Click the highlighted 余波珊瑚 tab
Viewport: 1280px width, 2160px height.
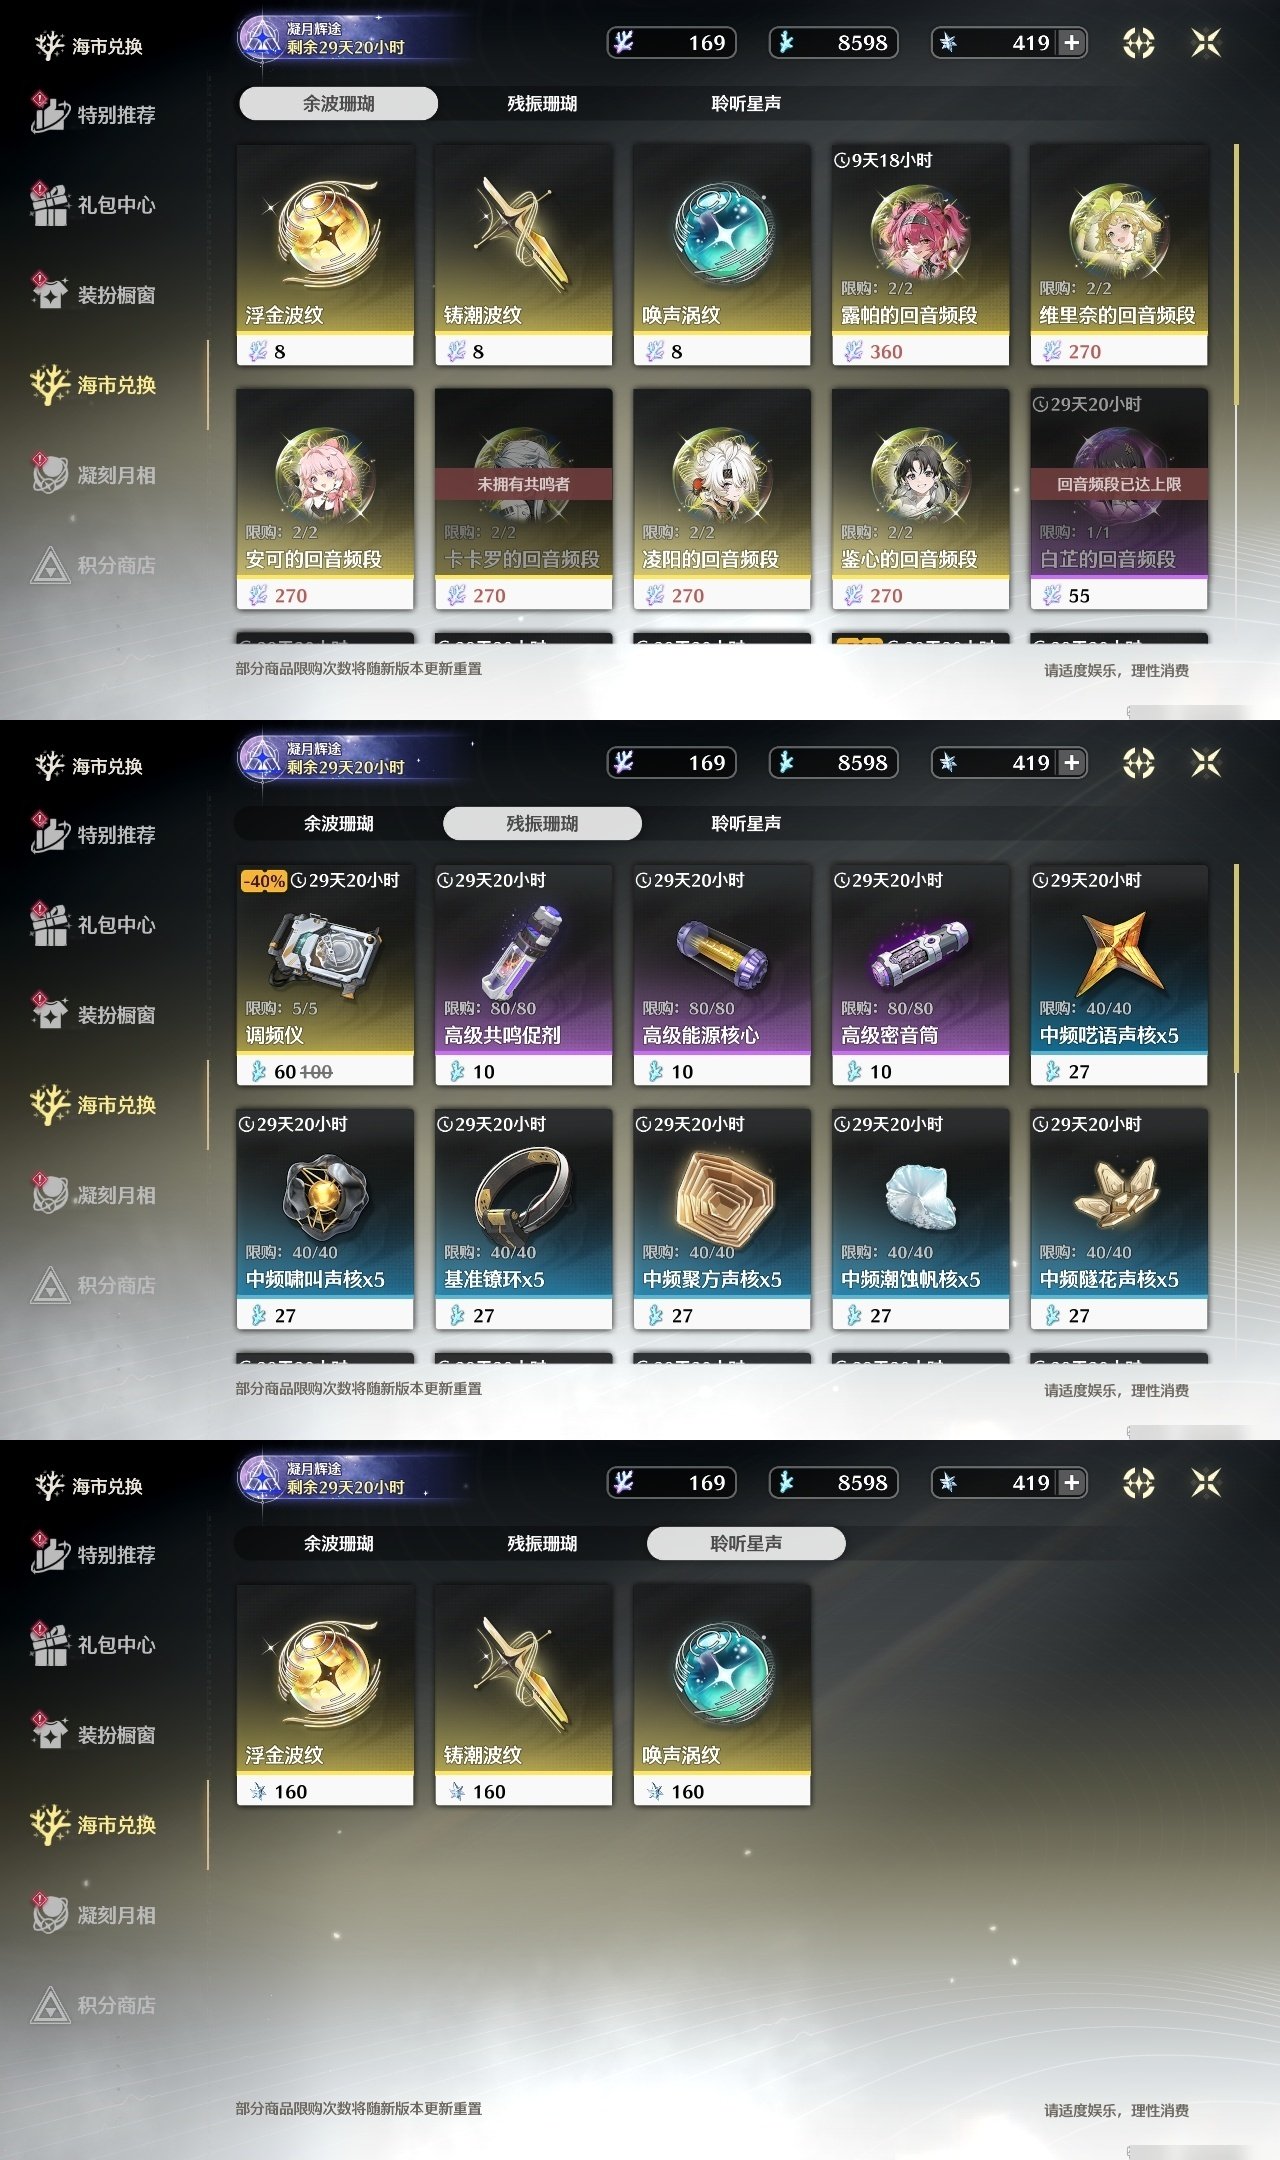[338, 103]
